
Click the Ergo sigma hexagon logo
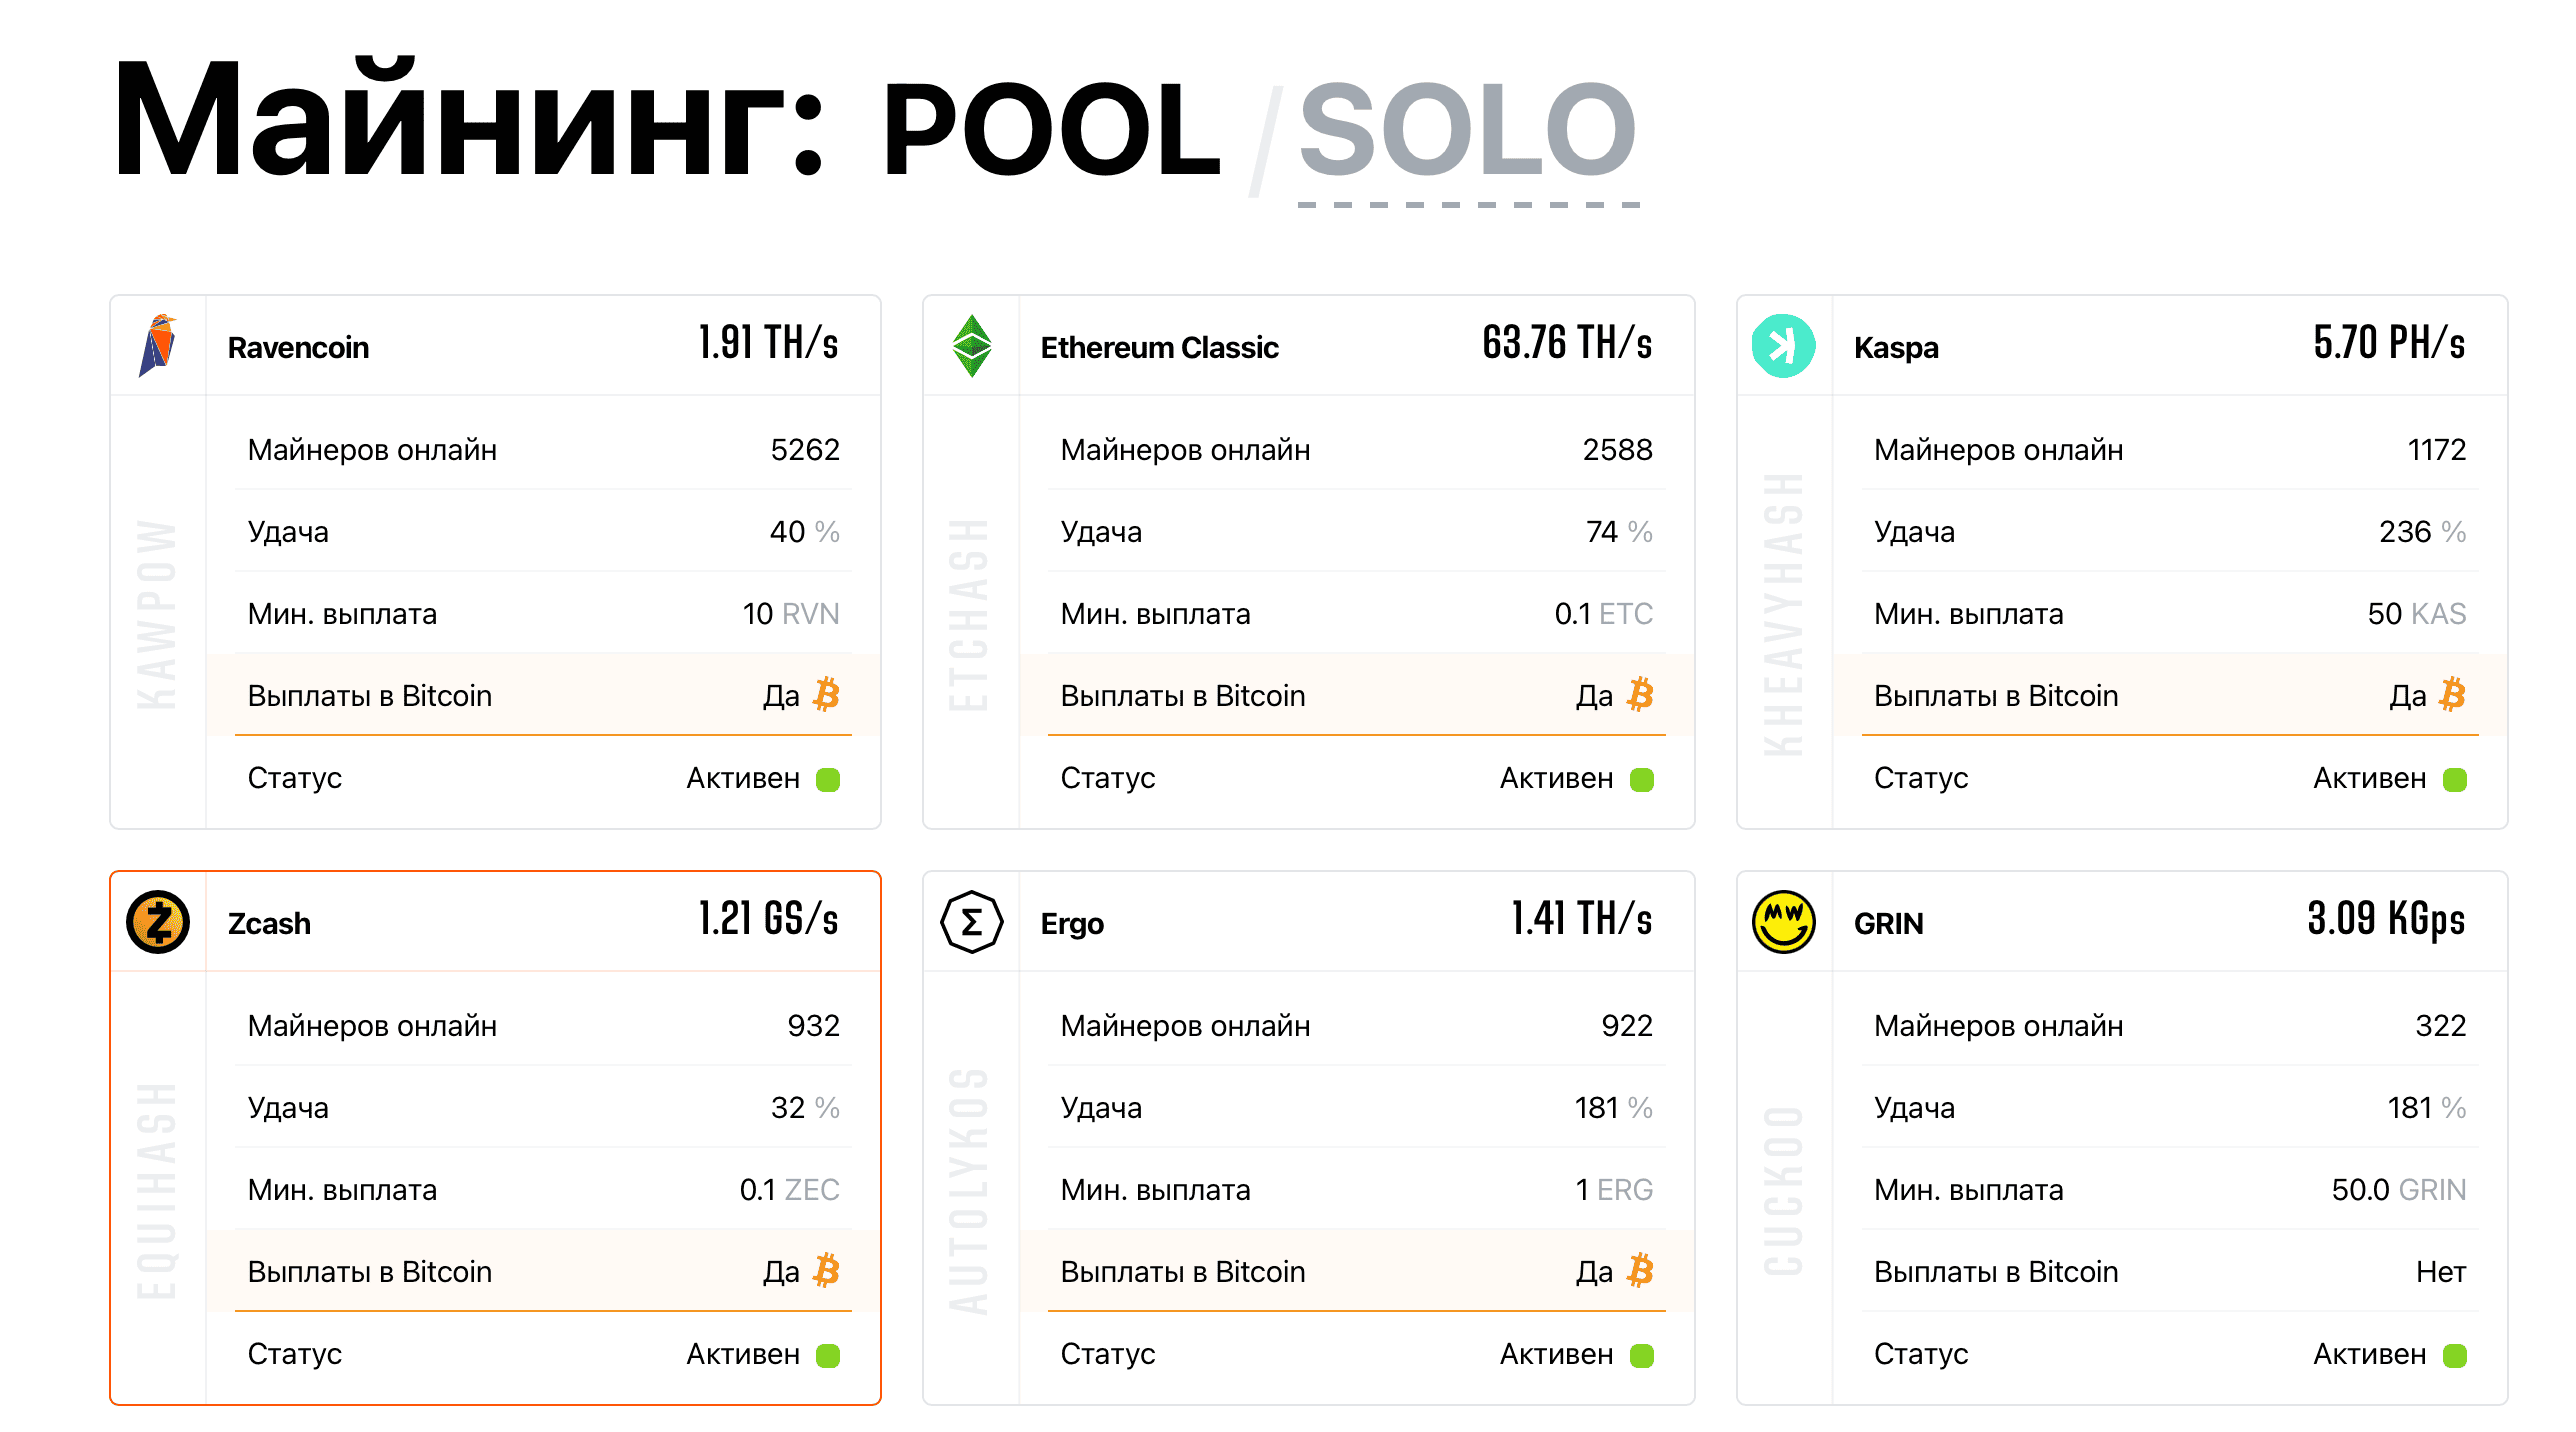pos(971,922)
